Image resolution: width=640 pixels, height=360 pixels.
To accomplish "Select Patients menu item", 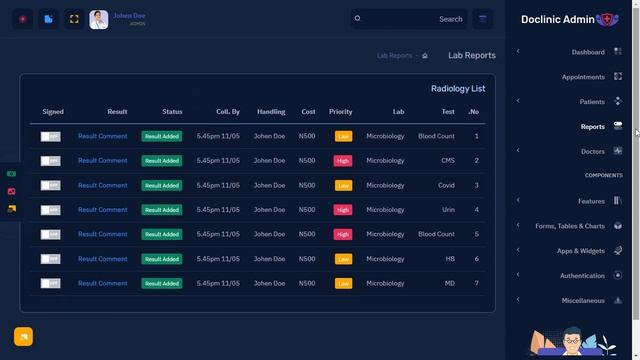I will pos(592,102).
